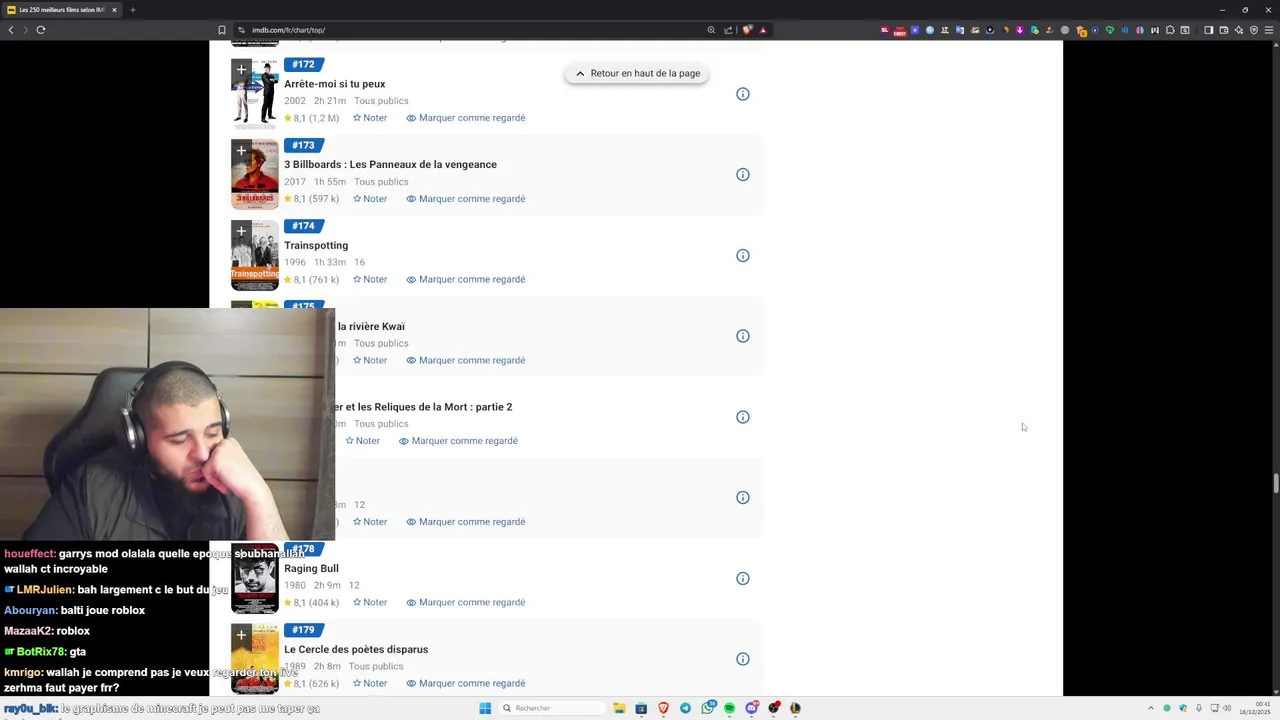The height and width of the screenshot is (720, 1280).
Task: Open info icon for Raging Bull
Action: [743, 578]
